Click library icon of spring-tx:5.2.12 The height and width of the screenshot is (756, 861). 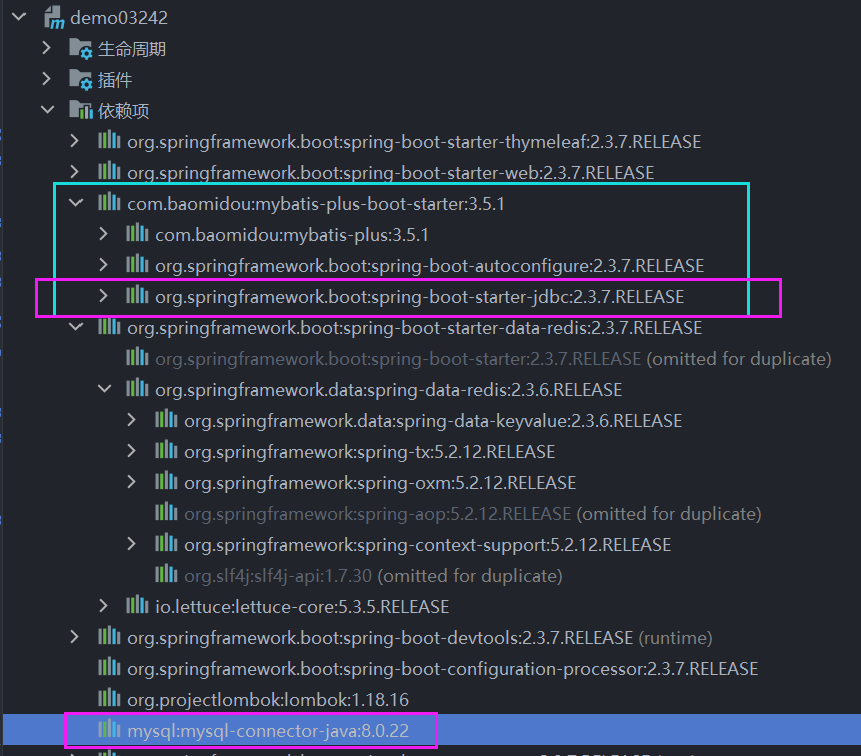[x=166, y=450]
